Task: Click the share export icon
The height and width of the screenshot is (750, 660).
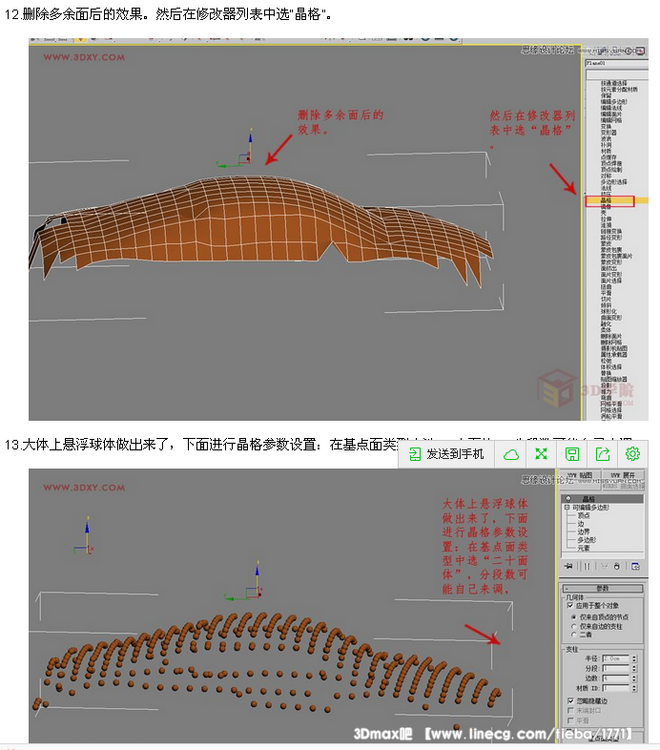Action: coord(602,454)
